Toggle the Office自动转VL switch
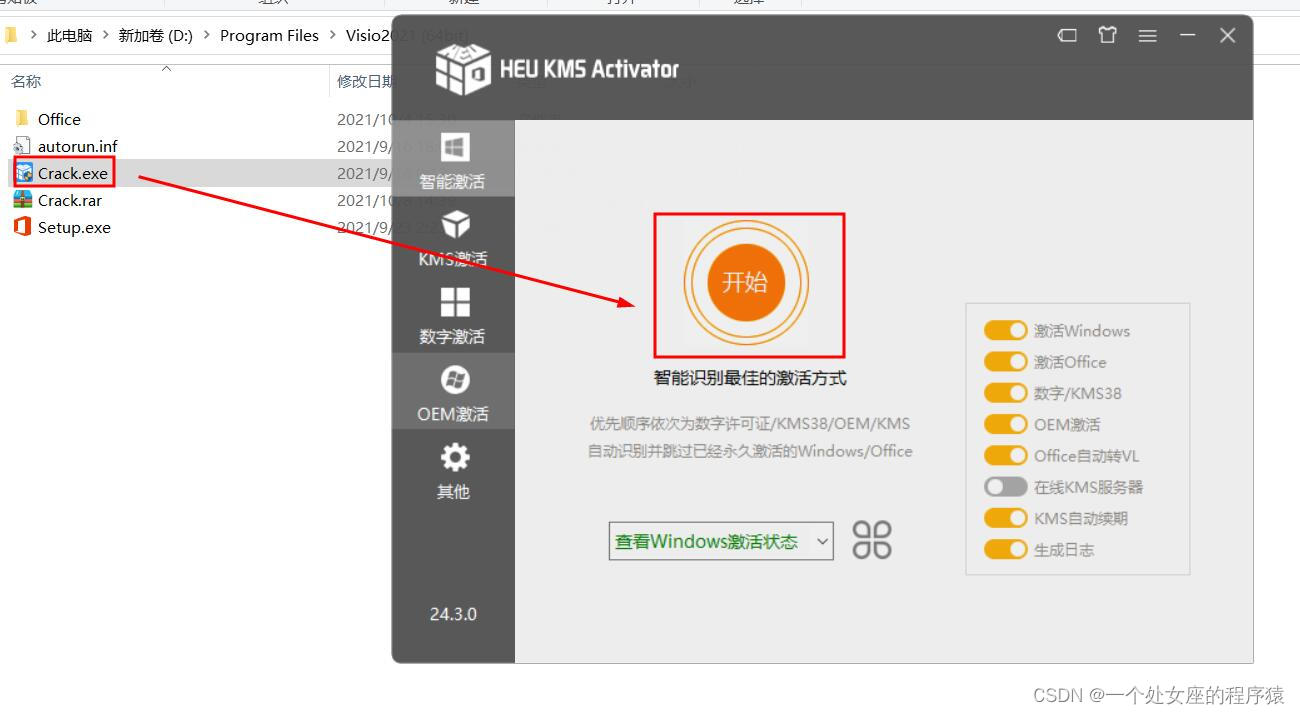1300x714 pixels. pos(1005,455)
